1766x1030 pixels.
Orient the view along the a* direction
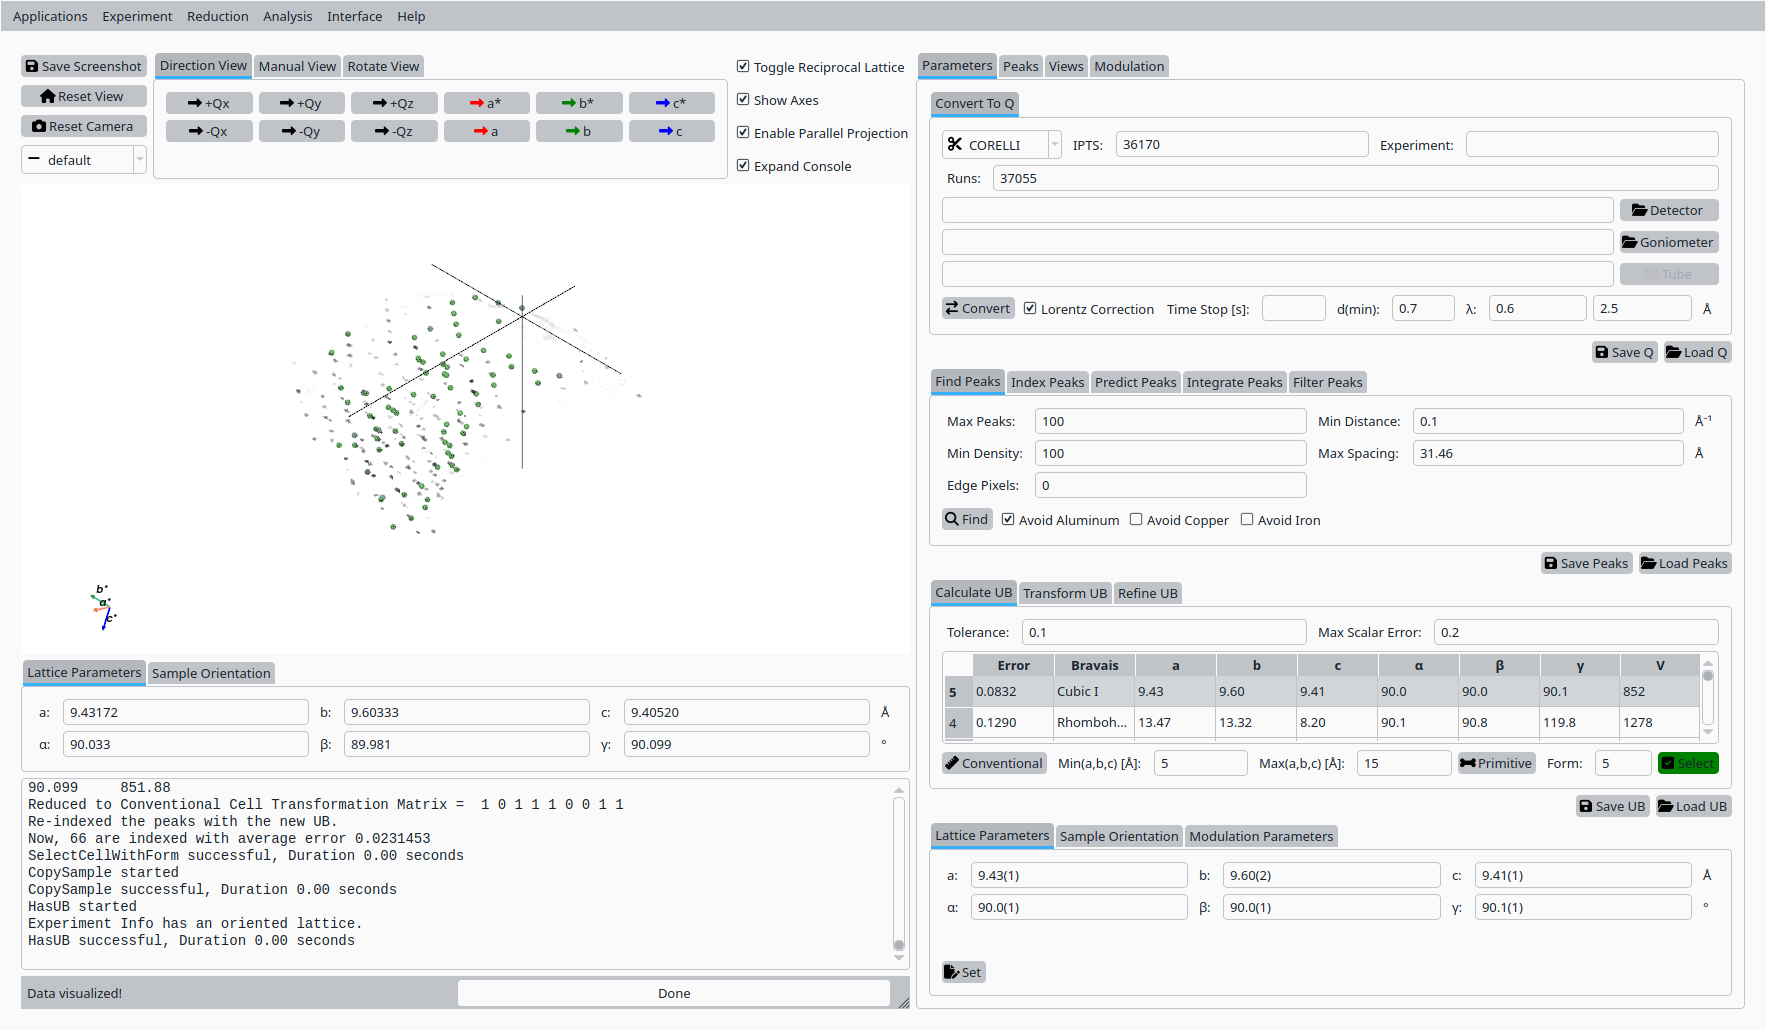[x=486, y=103]
